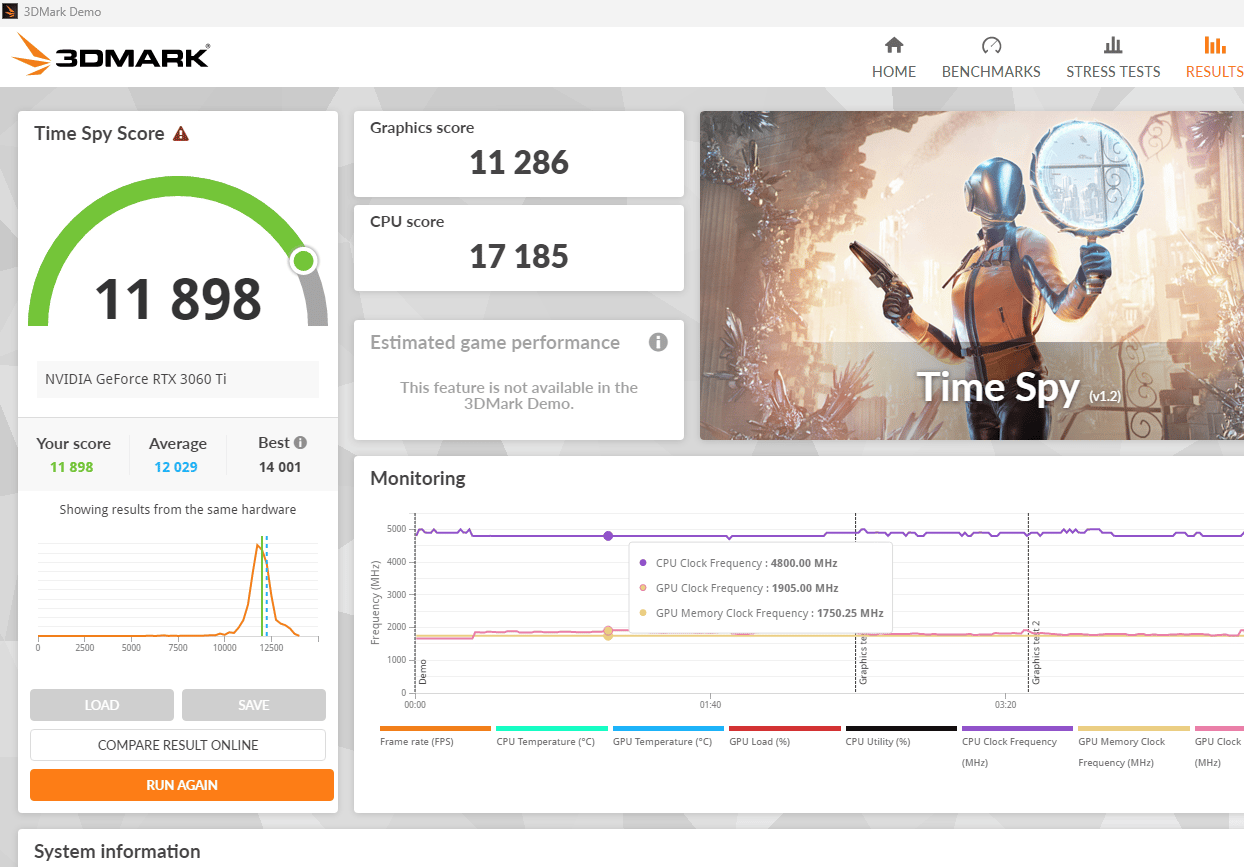Click the Estimated game performance info icon
This screenshot has height=867, width=1244.
(658, 342)
